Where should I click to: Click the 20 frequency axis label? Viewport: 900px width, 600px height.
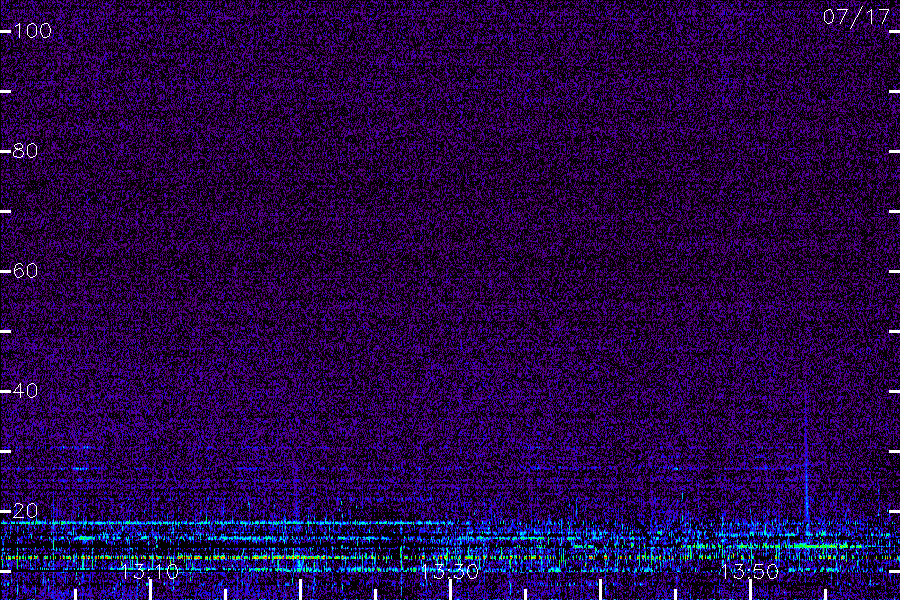point(25,510)
